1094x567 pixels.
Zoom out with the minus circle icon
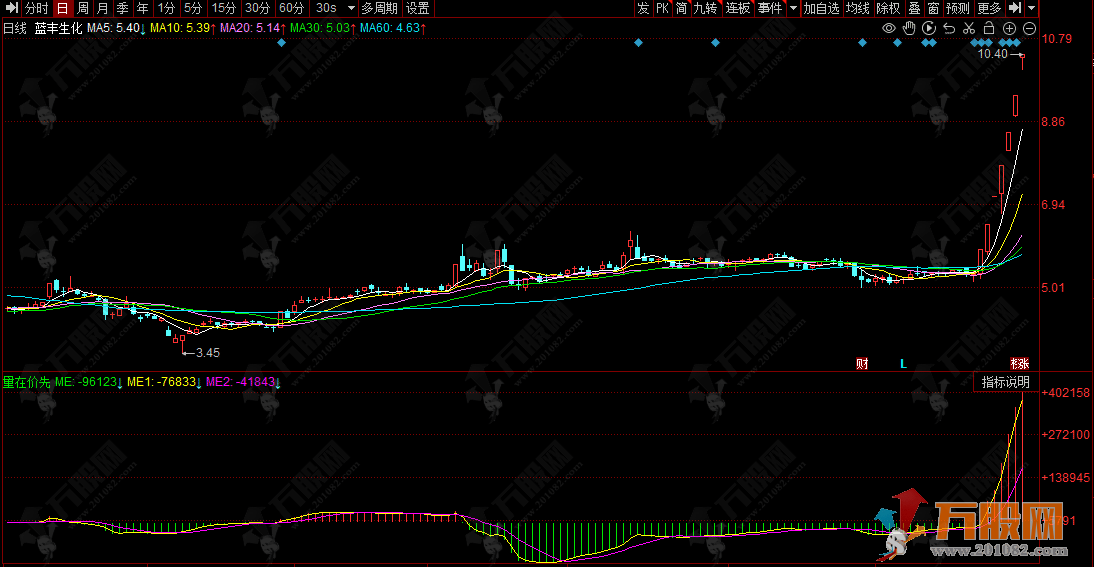tap(1028, 28)
